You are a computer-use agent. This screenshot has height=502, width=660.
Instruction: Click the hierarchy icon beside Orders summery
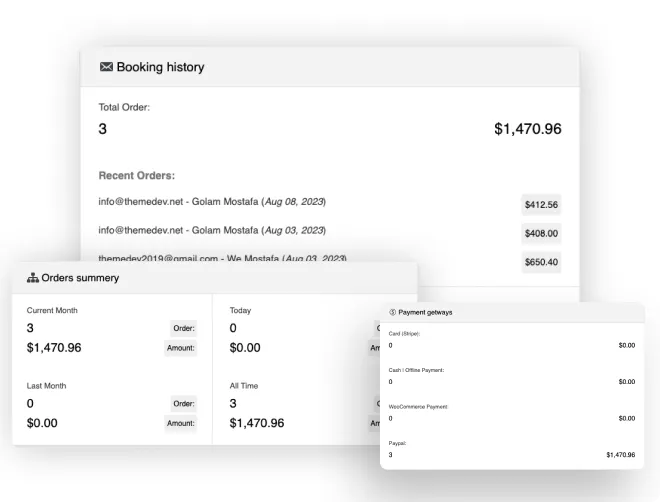click(x=32, y=278)
